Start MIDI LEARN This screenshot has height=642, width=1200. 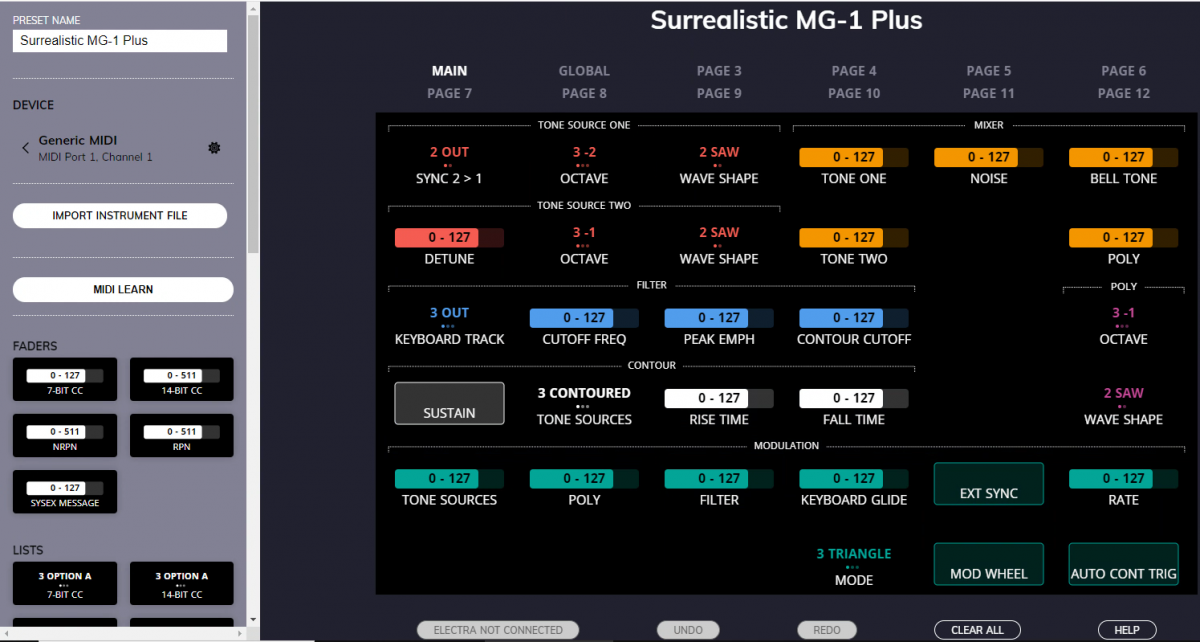122,289
